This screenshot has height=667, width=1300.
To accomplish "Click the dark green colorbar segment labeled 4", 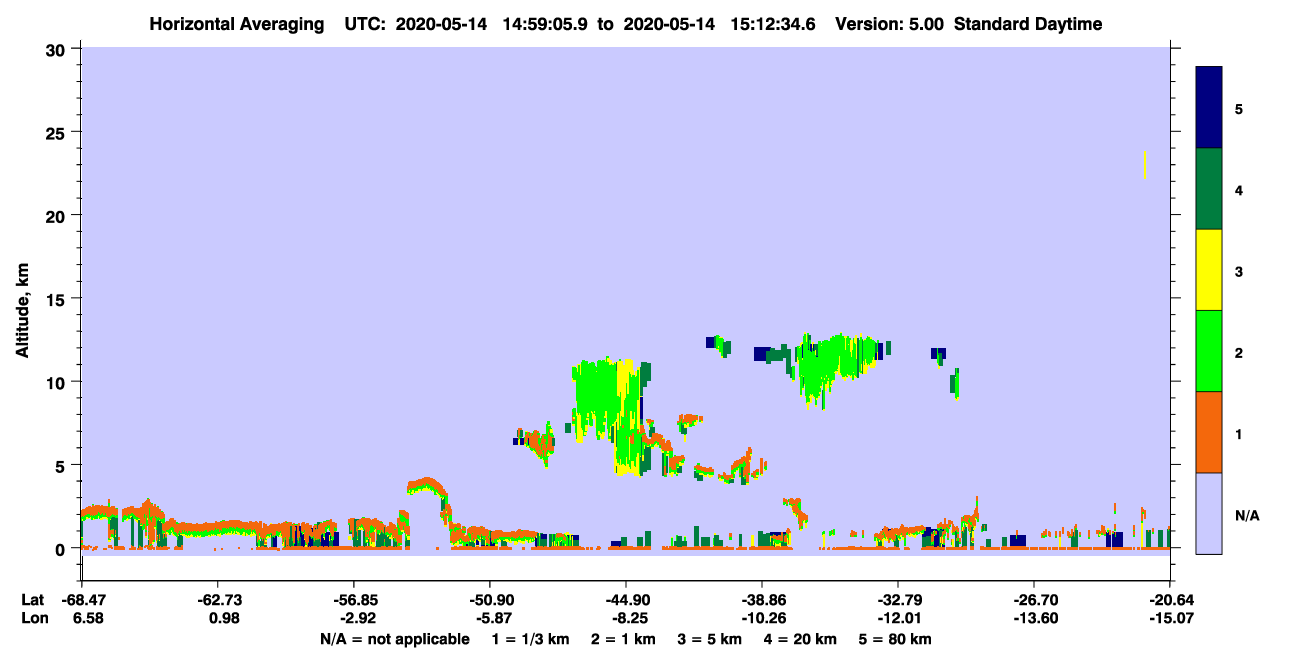I will 1209,189.
